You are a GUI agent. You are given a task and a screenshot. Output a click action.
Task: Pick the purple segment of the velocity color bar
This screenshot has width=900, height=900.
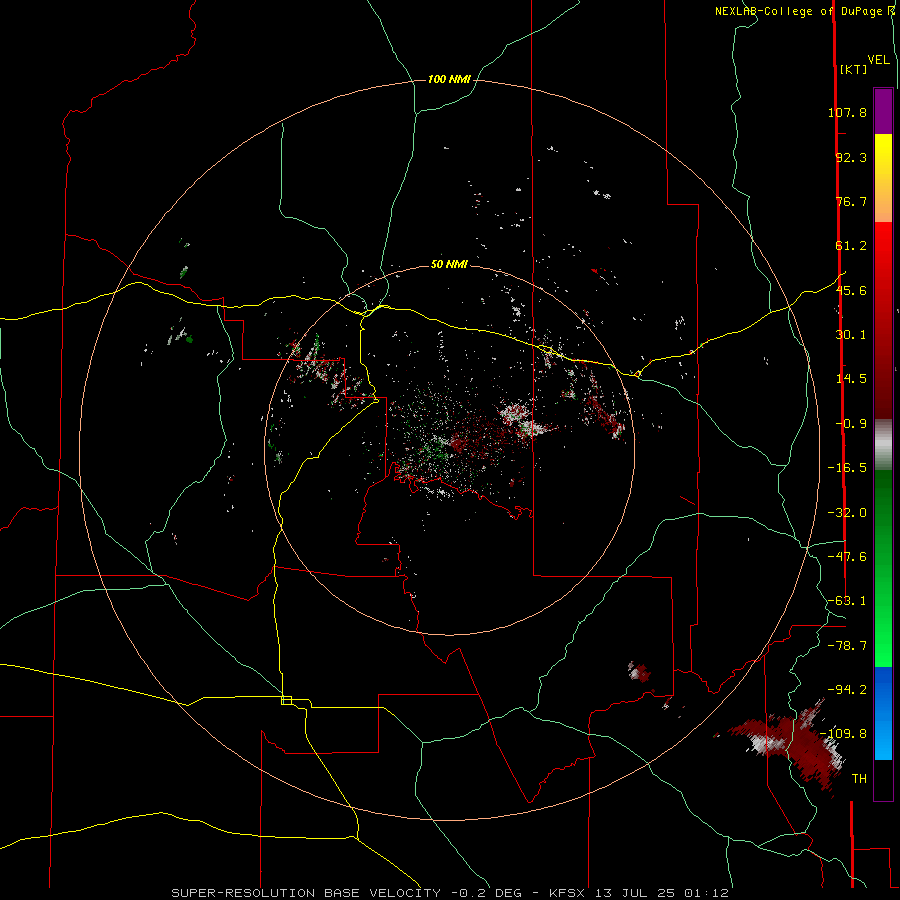[883, 112]
